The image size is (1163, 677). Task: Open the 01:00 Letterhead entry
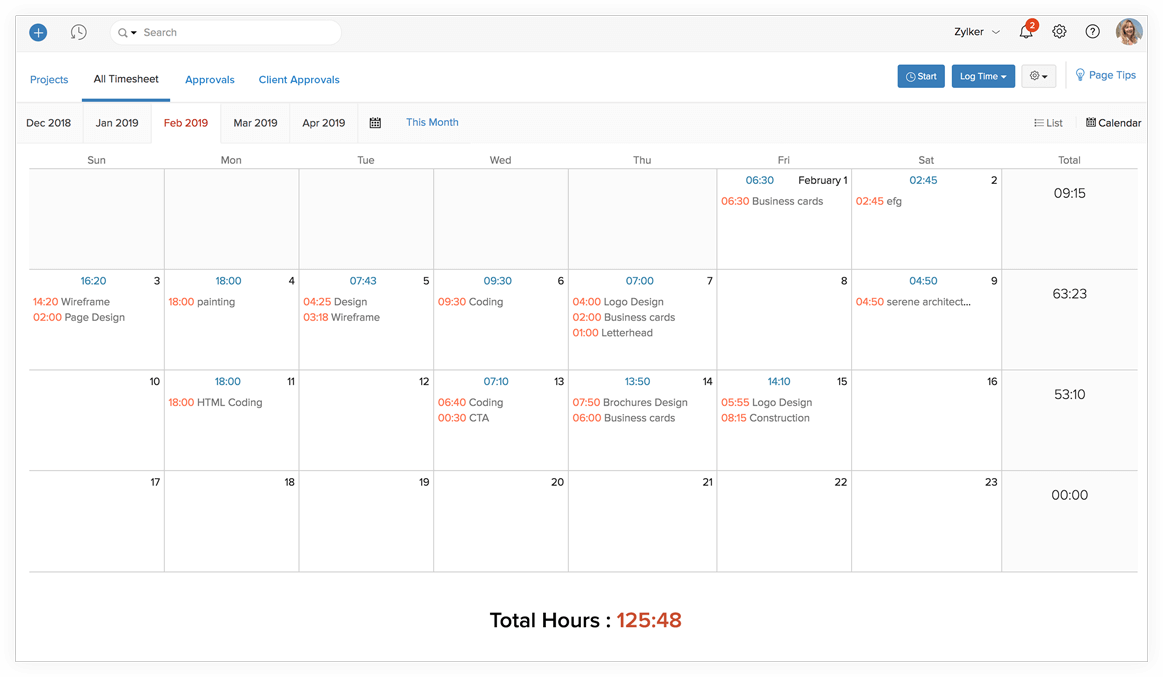coord(613,333)
